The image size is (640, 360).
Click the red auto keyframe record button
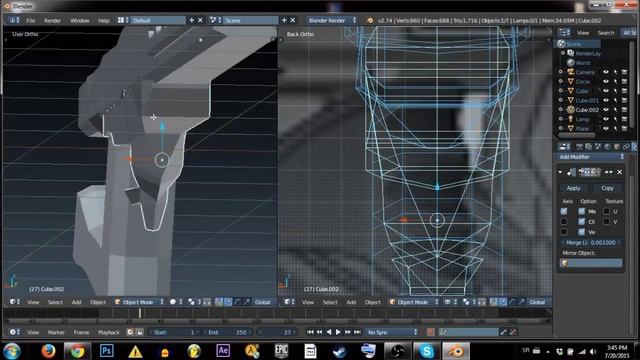tap(430, 332)
